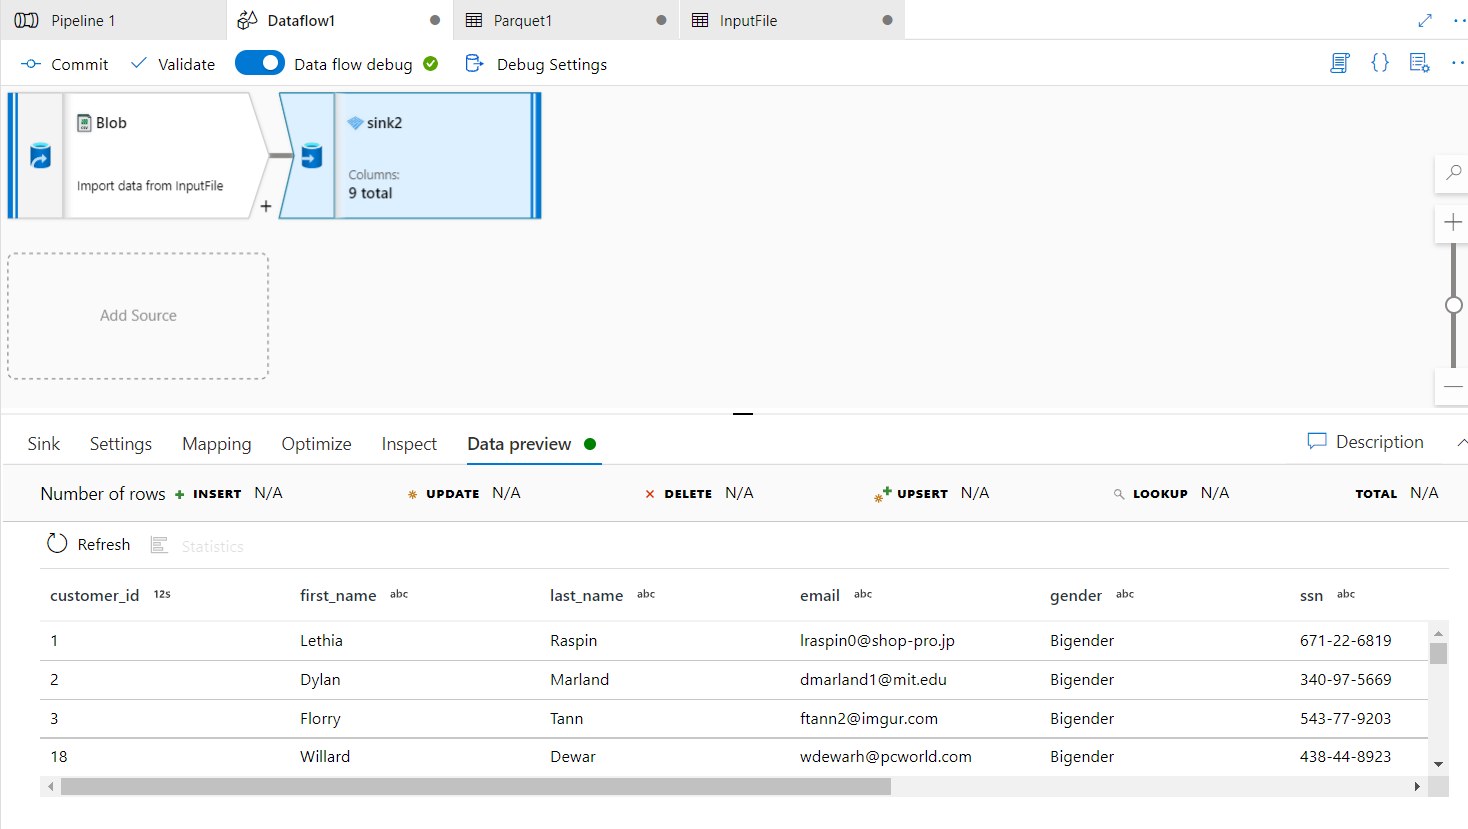Click the Description button
The width and height of the screenshot is (1468, 829).
(x=1366, y=442)
